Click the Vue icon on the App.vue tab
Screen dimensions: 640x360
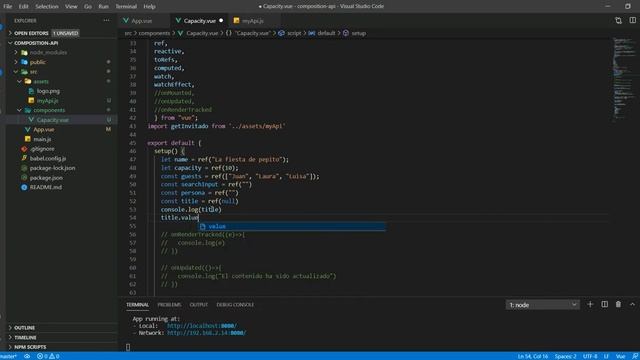click(126, 20)
